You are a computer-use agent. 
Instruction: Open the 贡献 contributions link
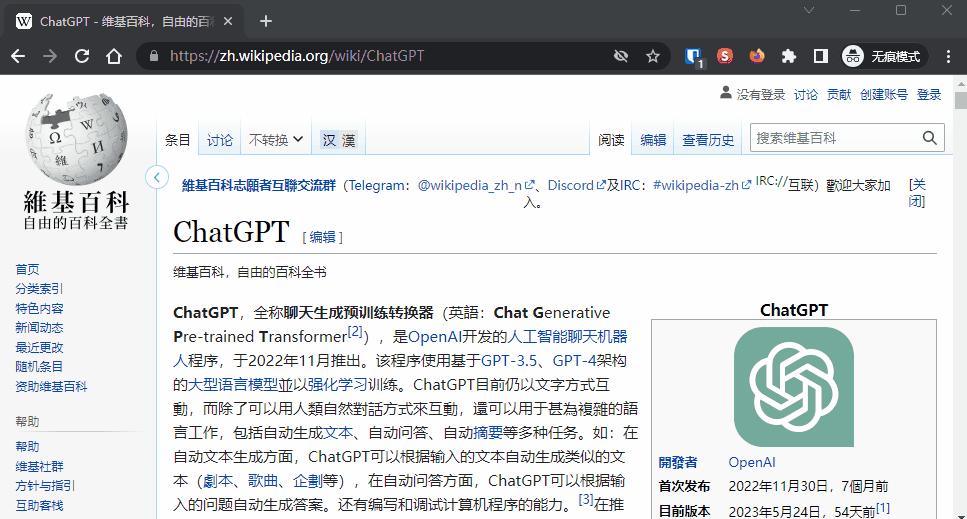839,94
